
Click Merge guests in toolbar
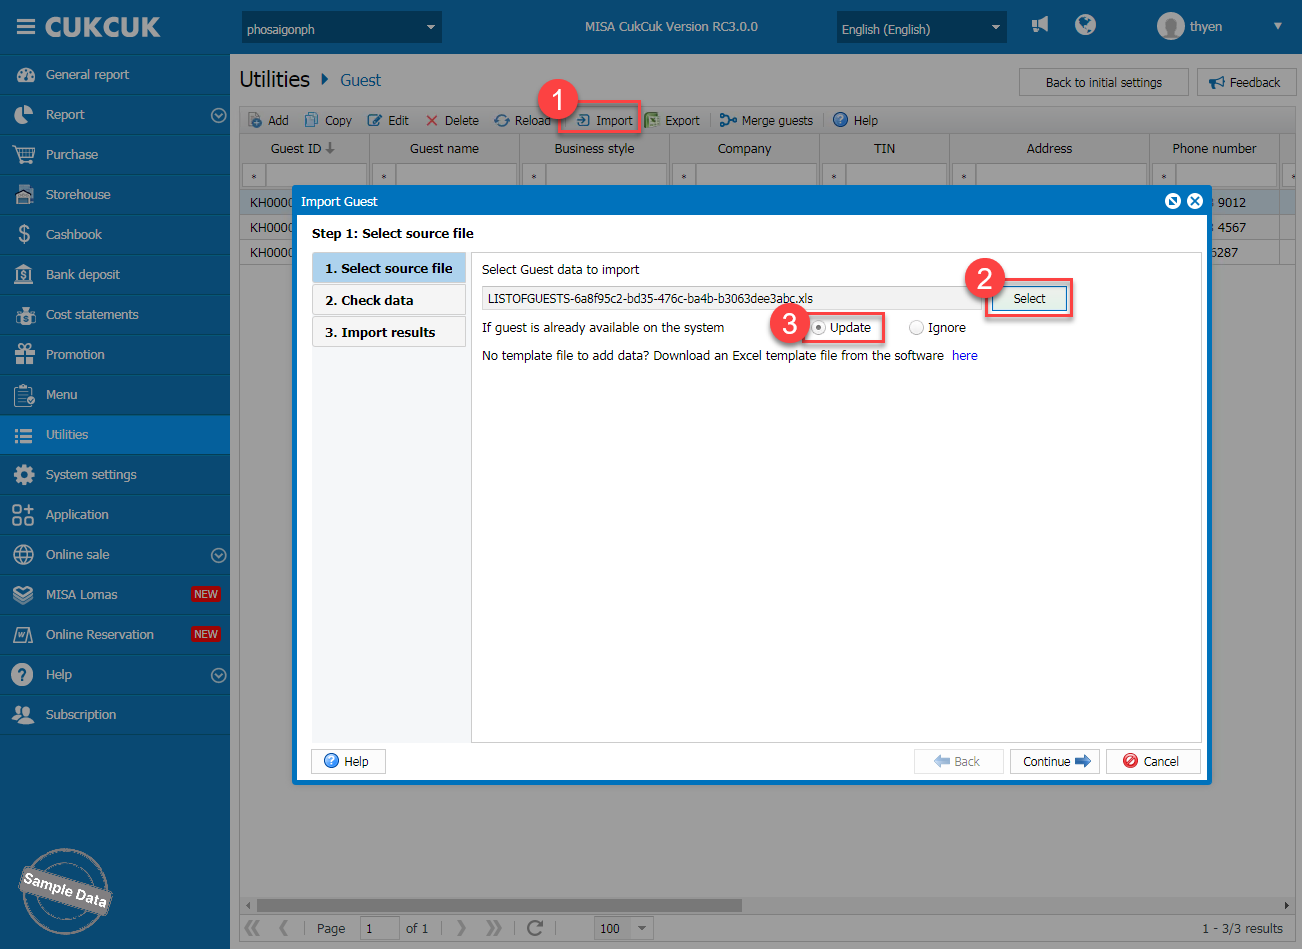766,120
